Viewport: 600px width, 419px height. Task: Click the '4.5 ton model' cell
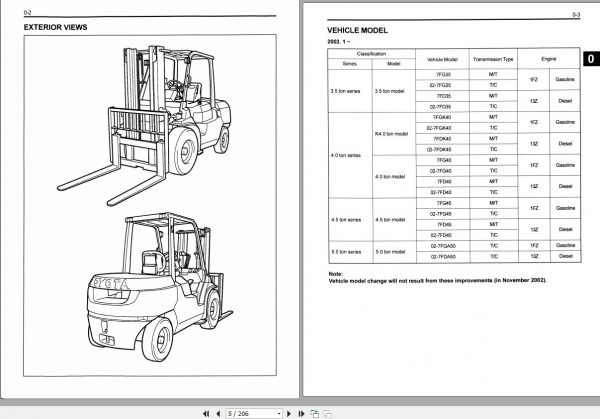[x=394, y=220]
